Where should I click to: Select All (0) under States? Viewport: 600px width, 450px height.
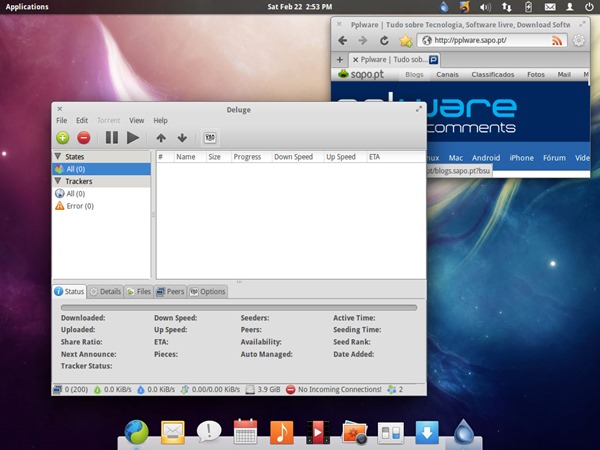(101, 169)
